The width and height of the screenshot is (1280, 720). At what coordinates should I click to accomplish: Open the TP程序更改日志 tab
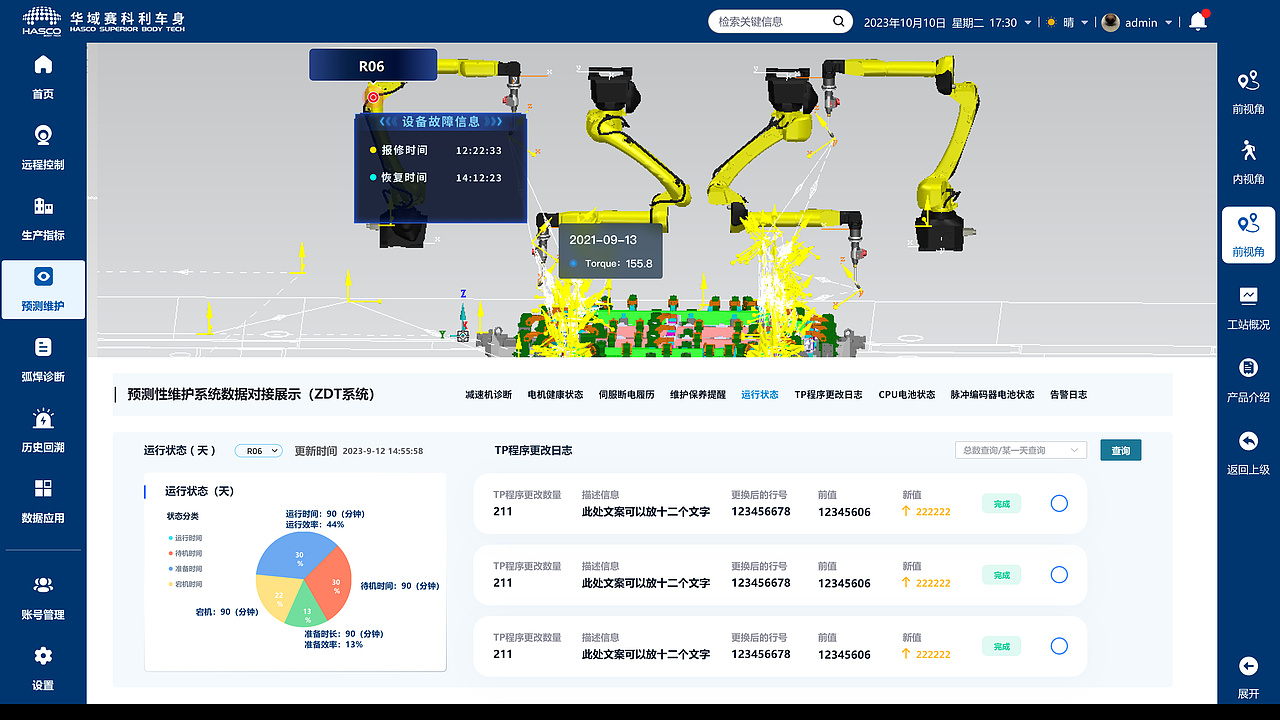coord(828,395)
